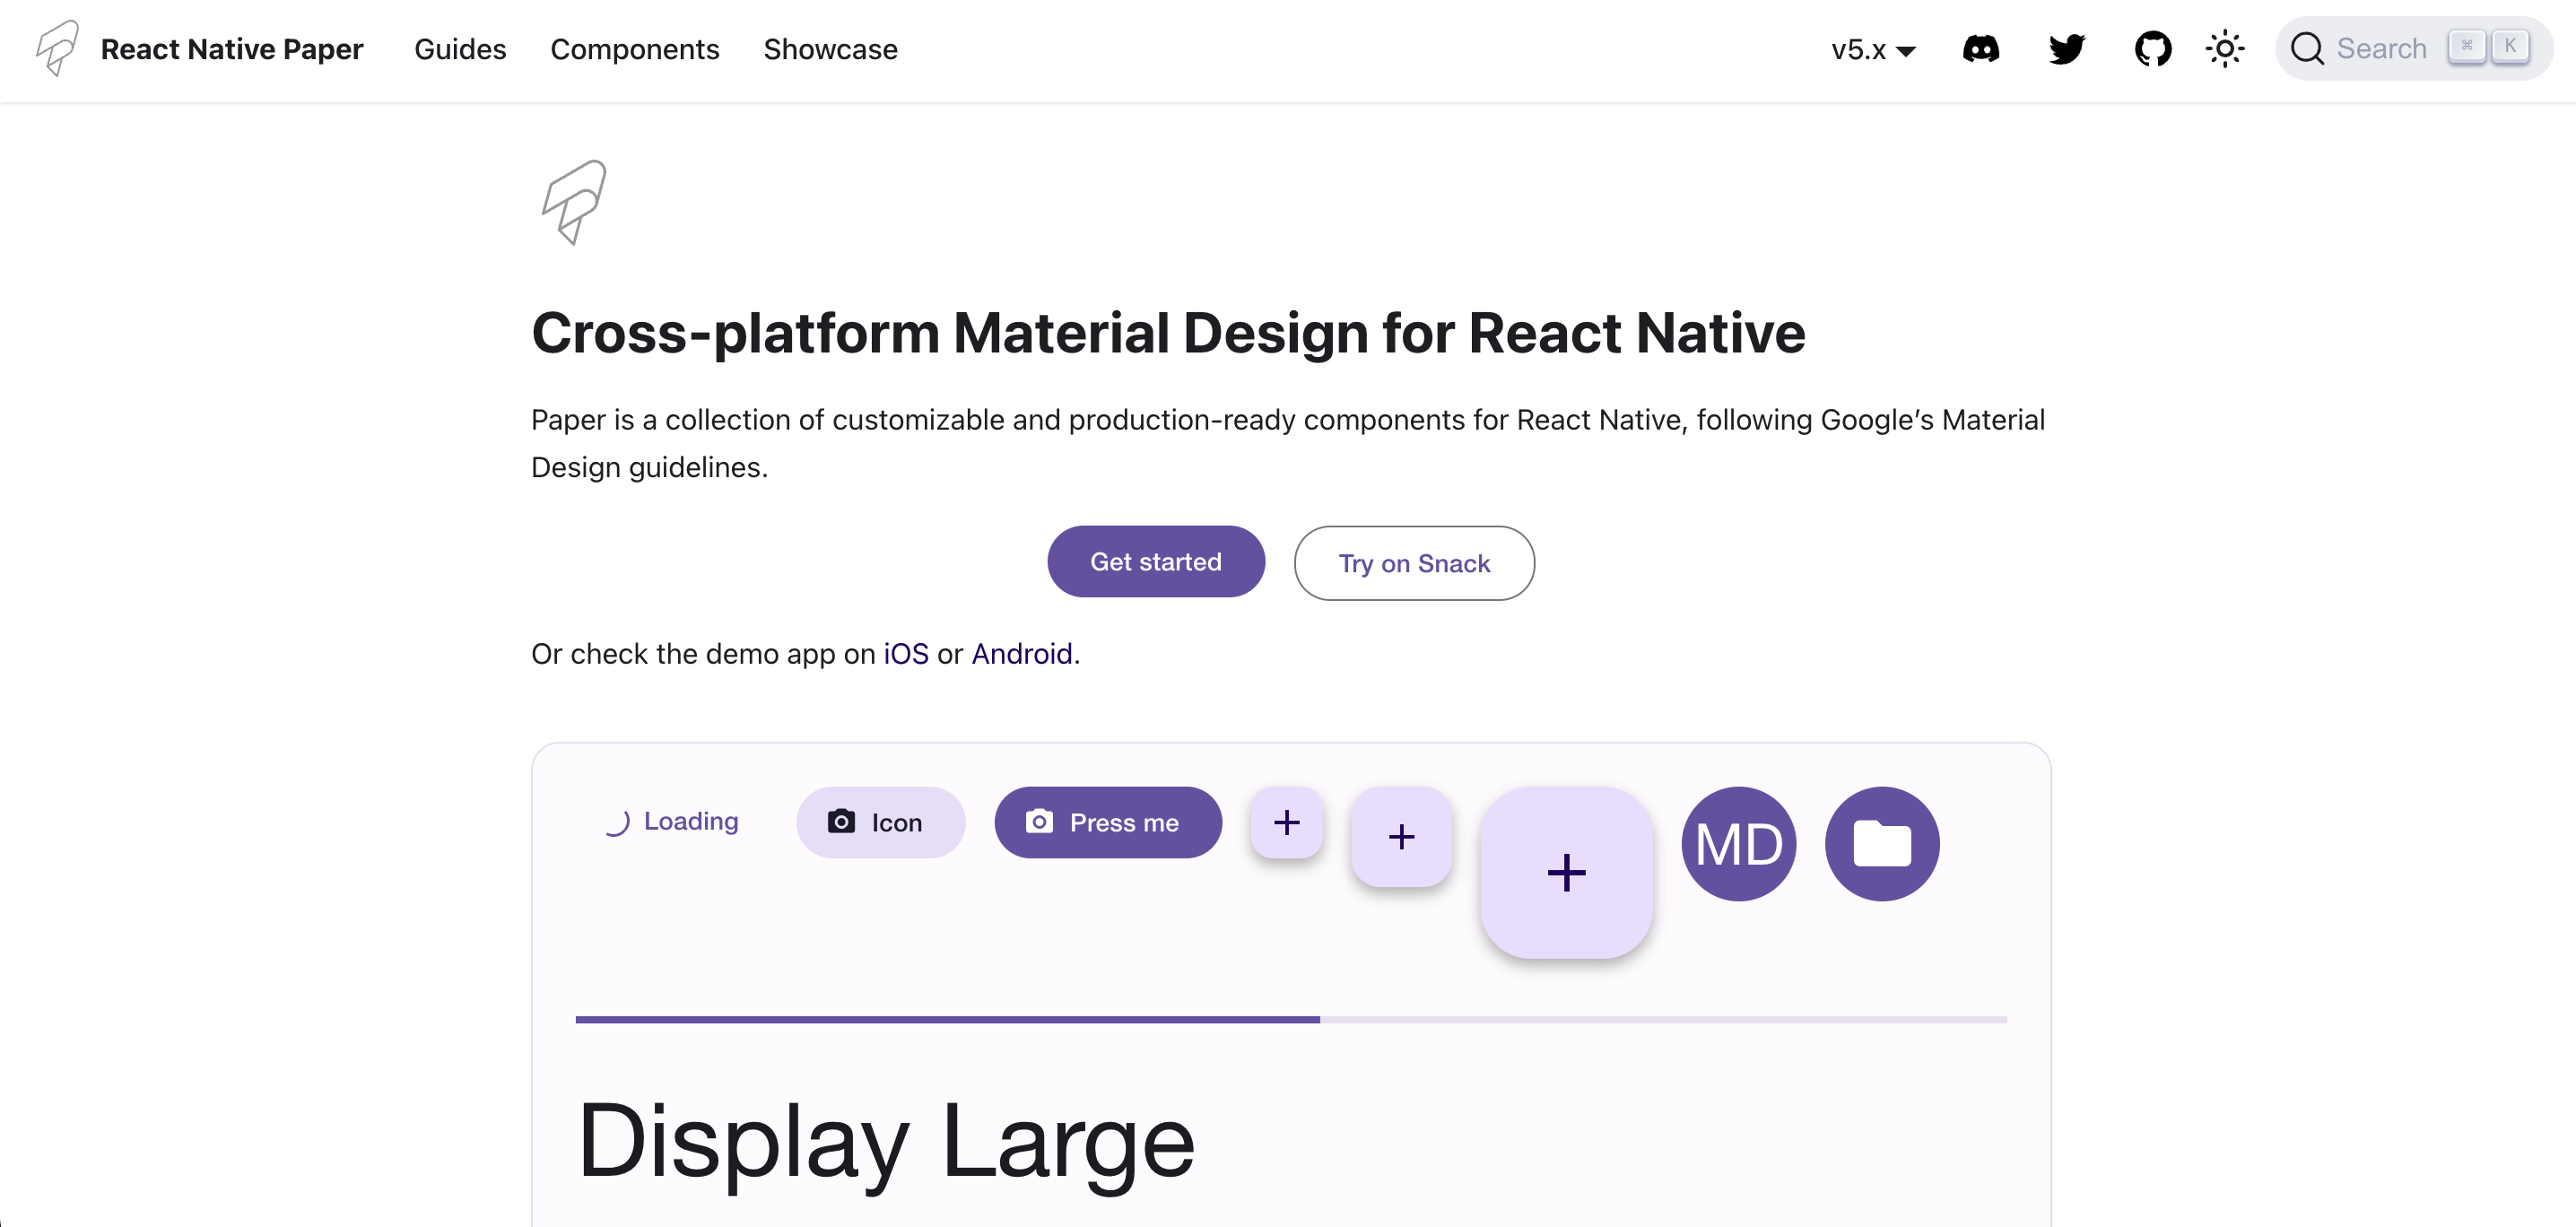Open the Discord server link icon
The width and height of the screenshot is (2576, 1227).
point(1980,48)
